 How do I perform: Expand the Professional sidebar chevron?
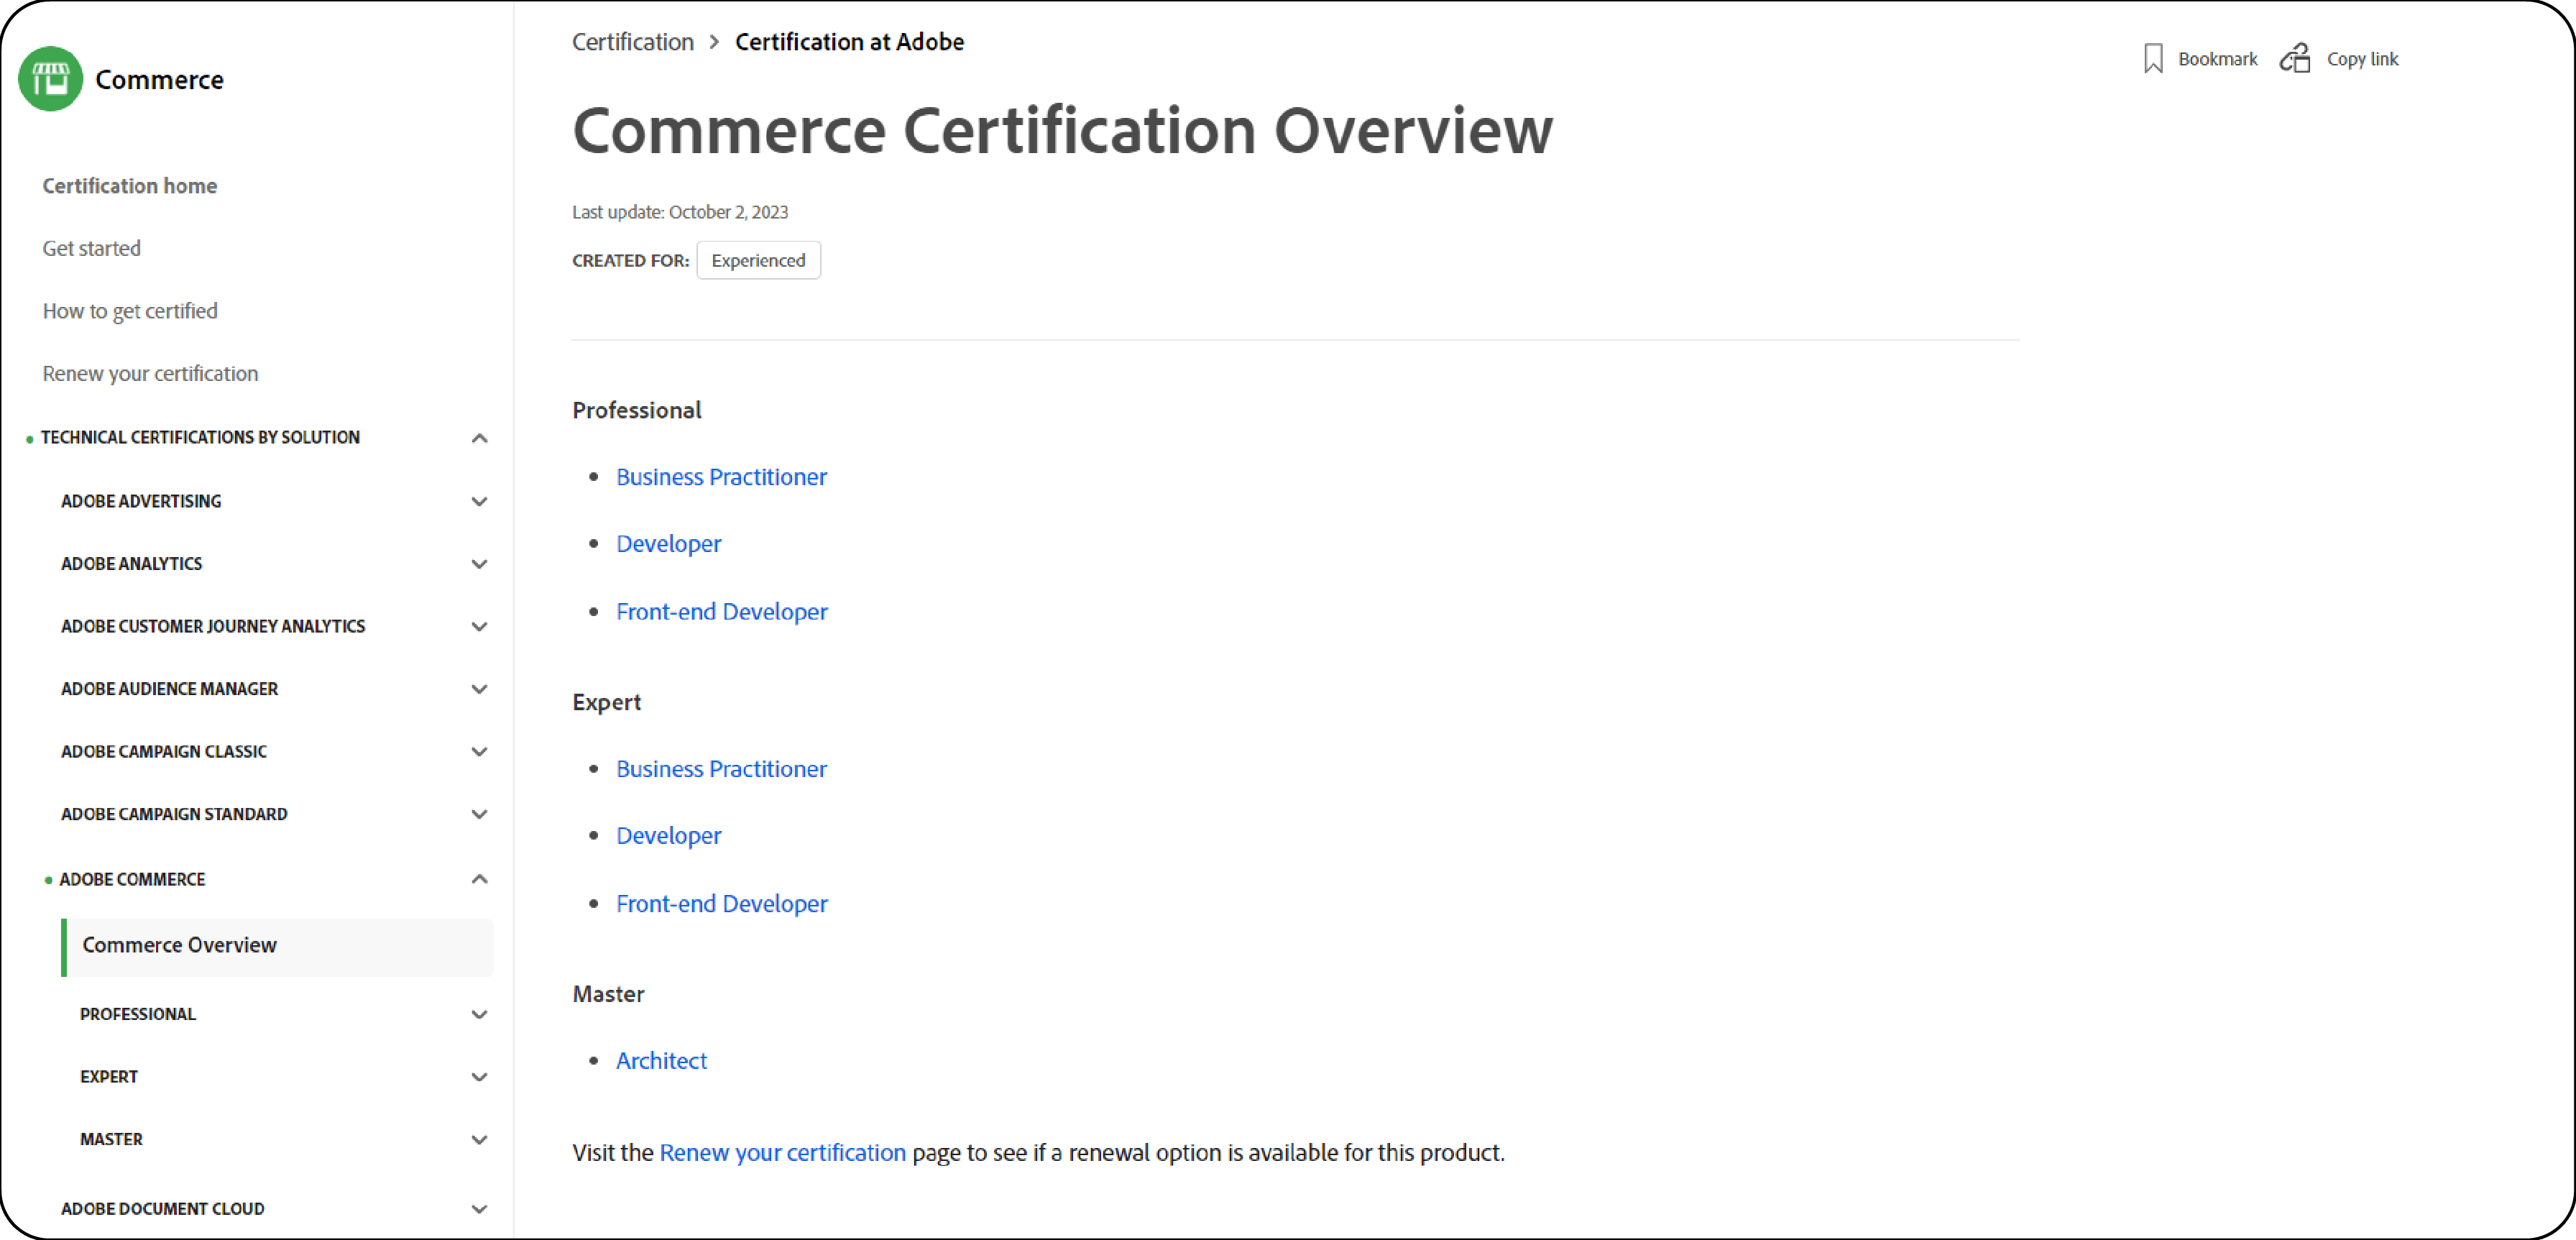point(480,1015)
